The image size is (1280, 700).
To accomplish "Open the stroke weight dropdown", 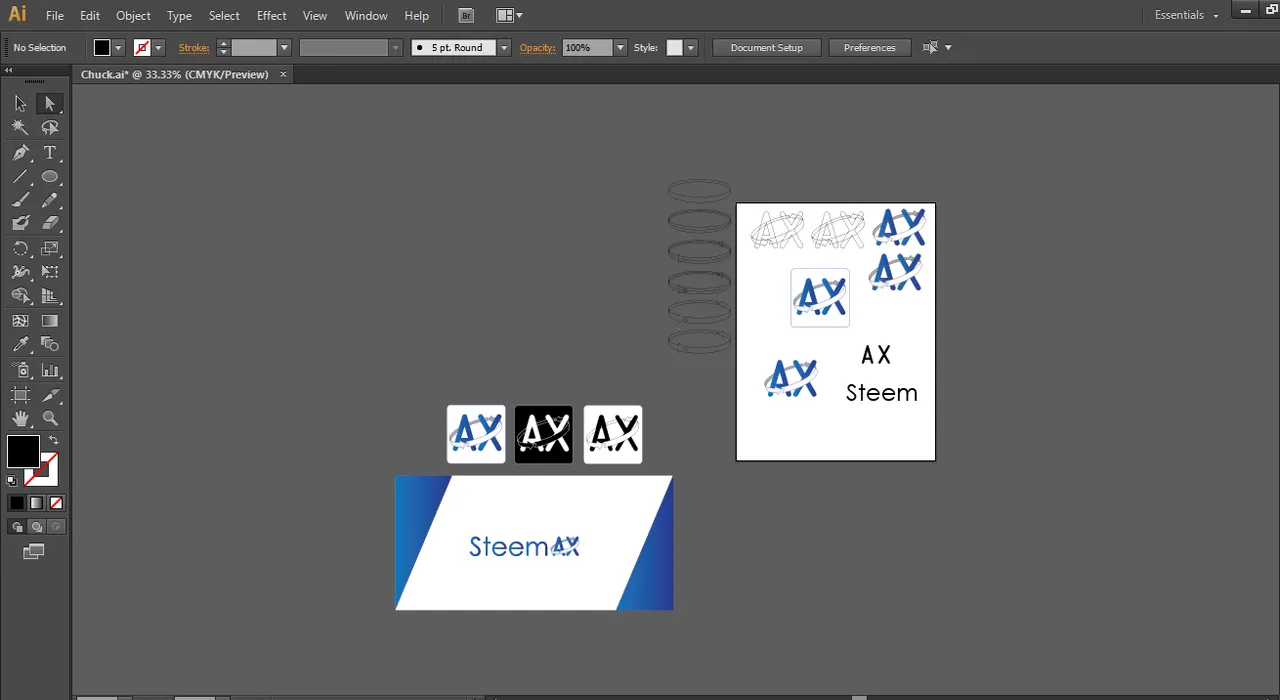I will click(284, 48).
